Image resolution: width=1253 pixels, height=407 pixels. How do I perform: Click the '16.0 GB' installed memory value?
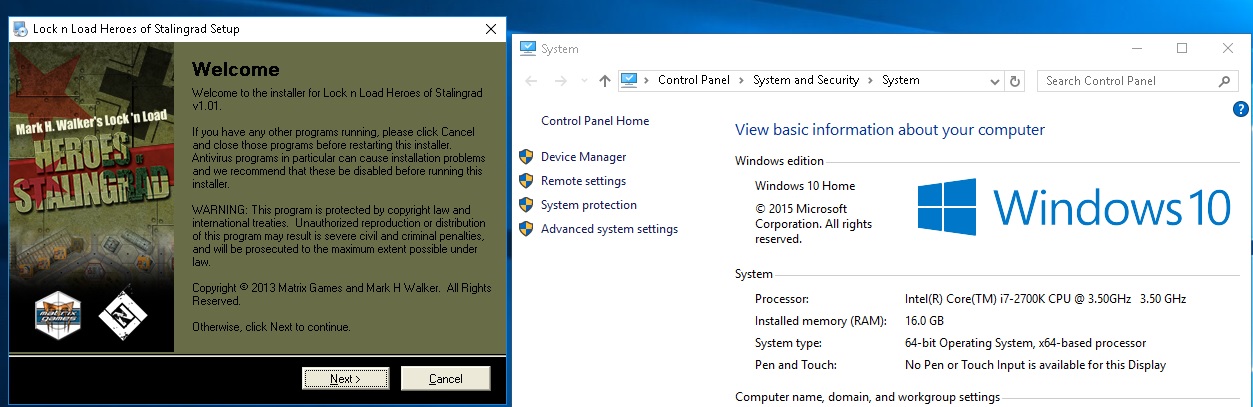[923, 321]
